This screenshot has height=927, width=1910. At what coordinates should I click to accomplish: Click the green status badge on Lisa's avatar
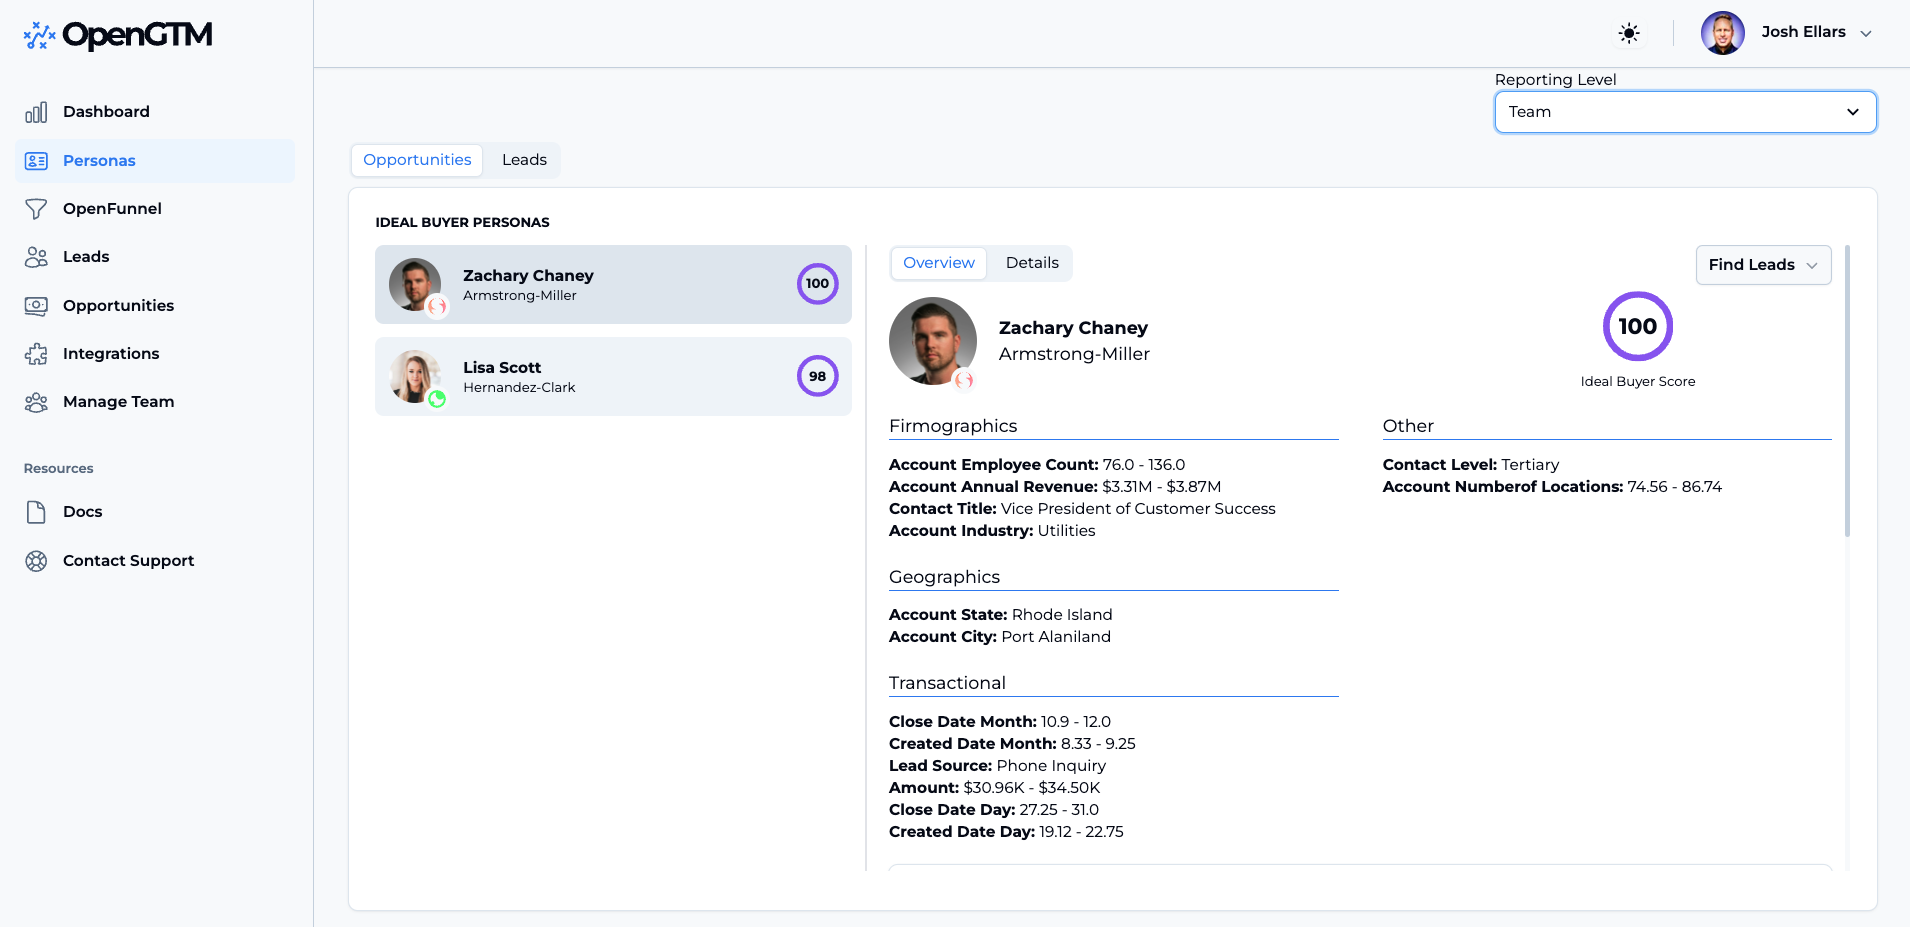click(437, 399)
